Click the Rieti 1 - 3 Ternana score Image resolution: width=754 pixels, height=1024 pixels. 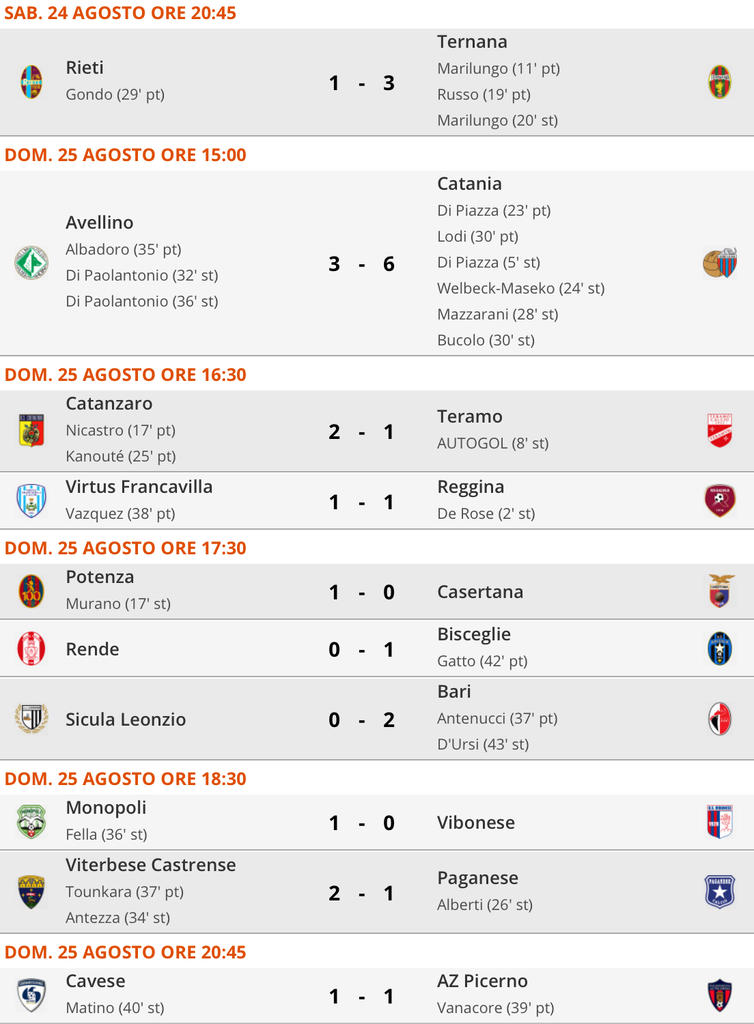click(x=362, y=82)
